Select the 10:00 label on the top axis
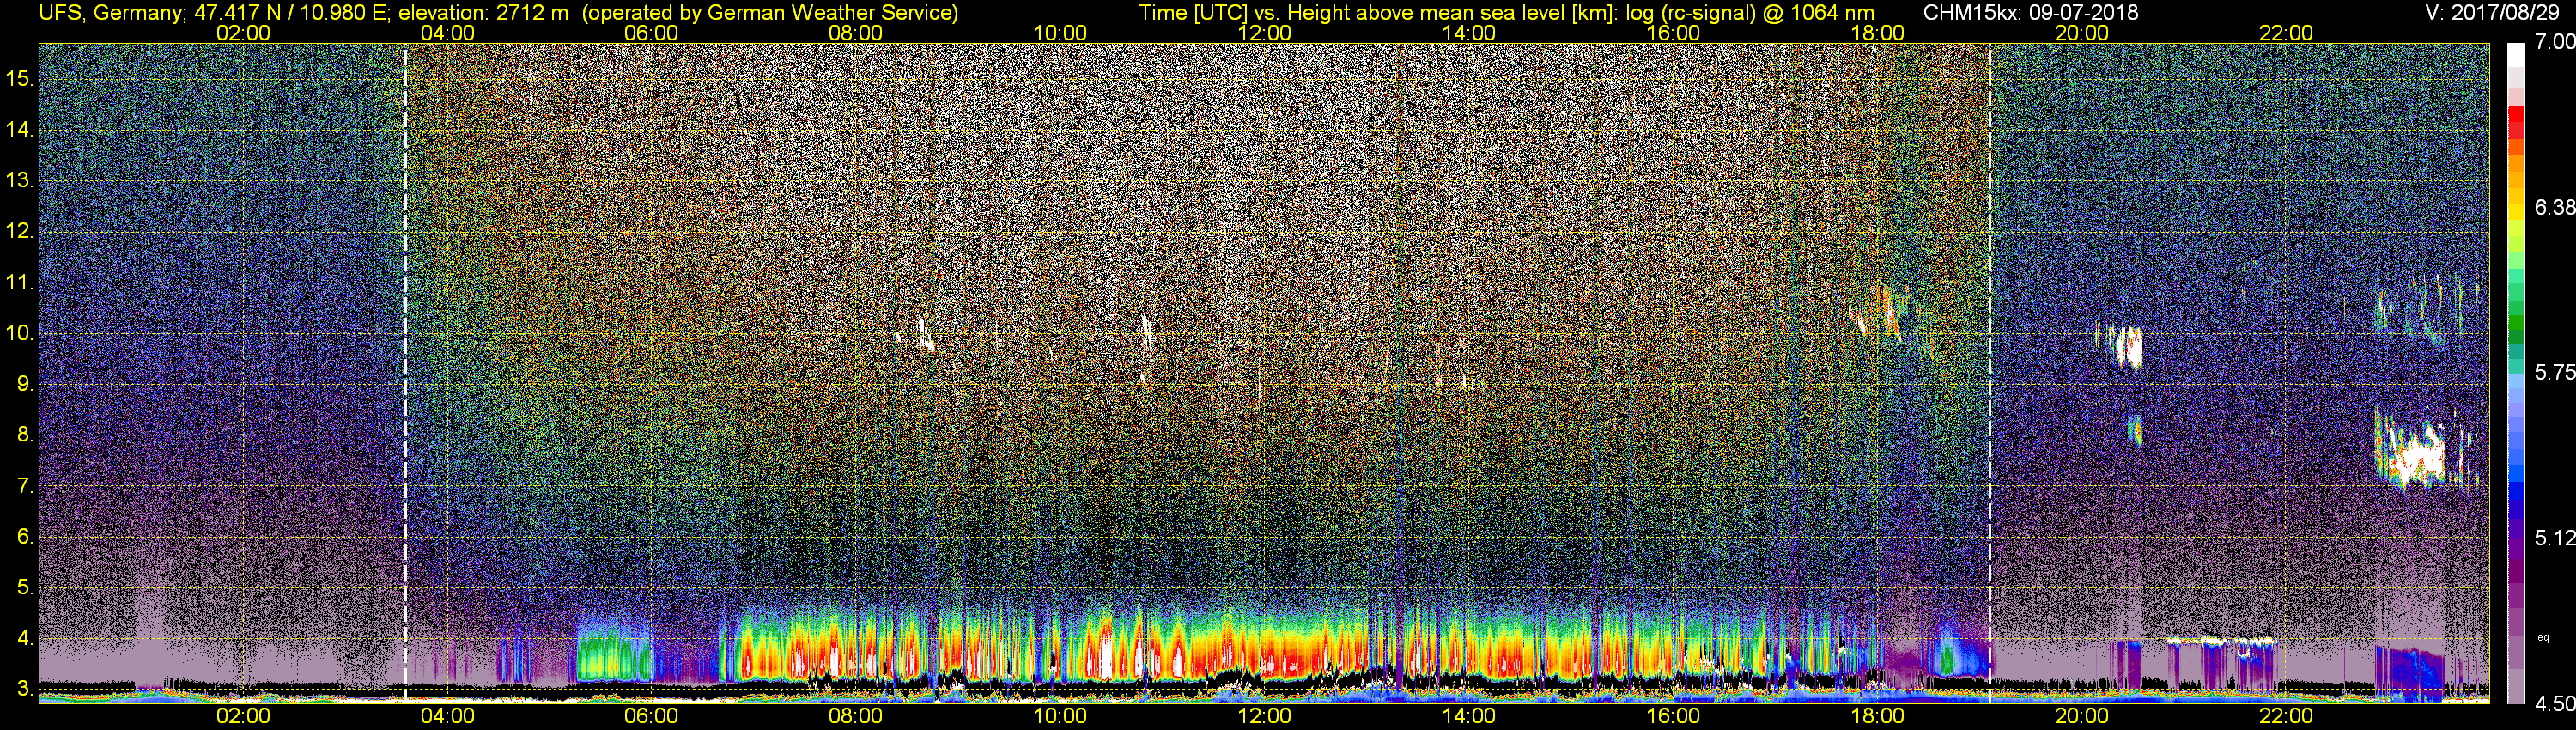 (1060, 33)
